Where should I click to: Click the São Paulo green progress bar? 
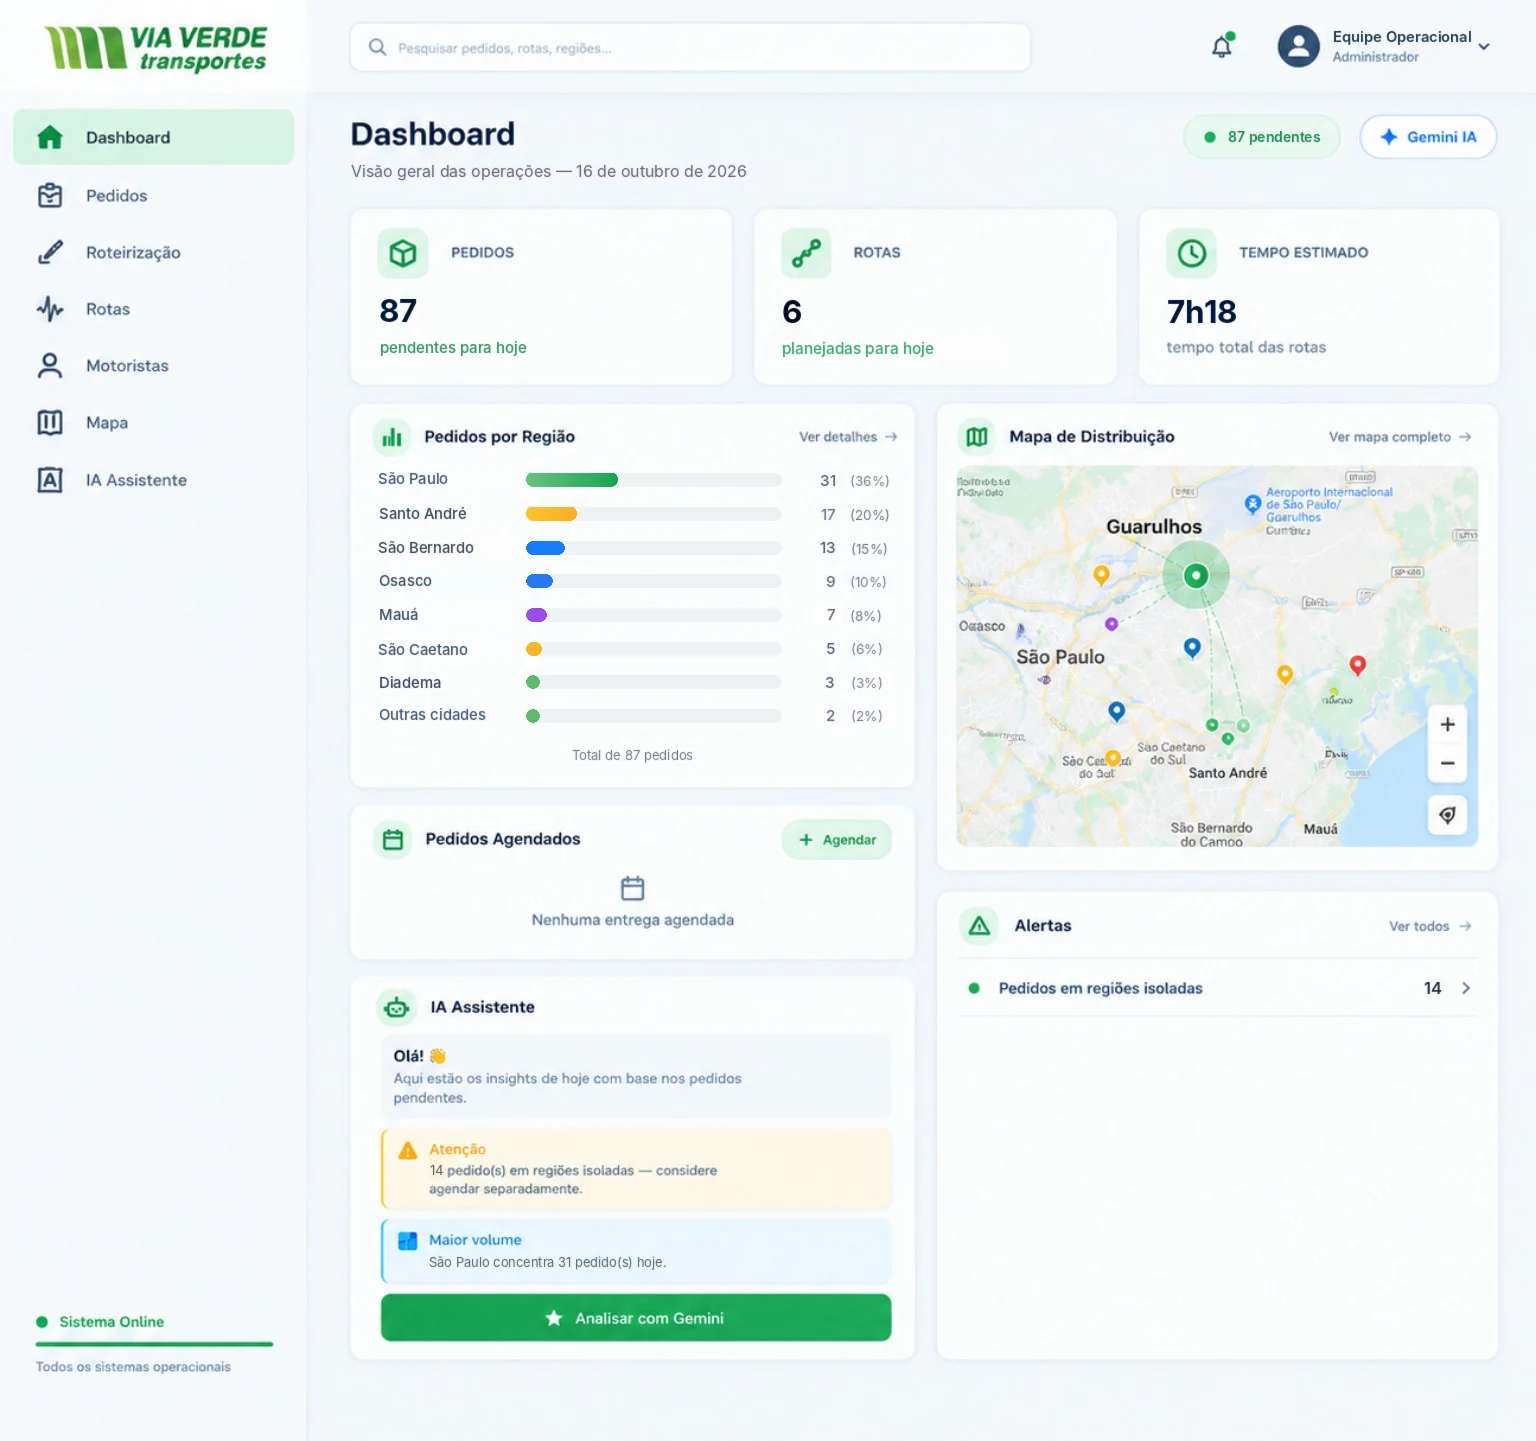[572, 480]
